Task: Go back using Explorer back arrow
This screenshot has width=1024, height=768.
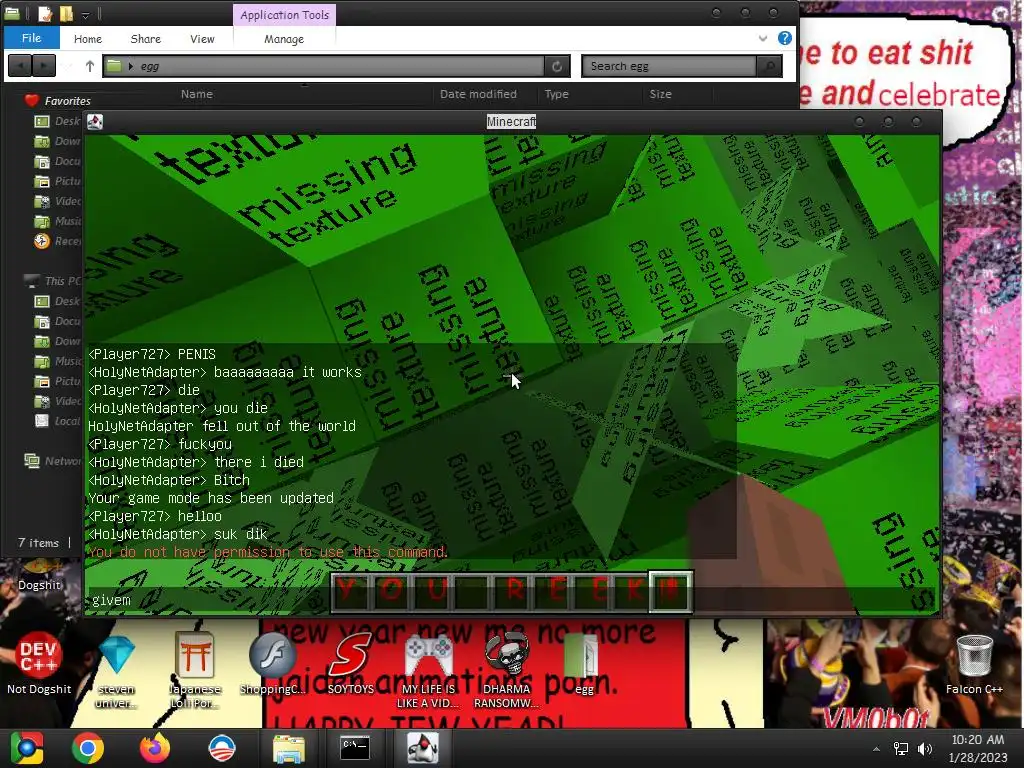Action: coord(20,66)
